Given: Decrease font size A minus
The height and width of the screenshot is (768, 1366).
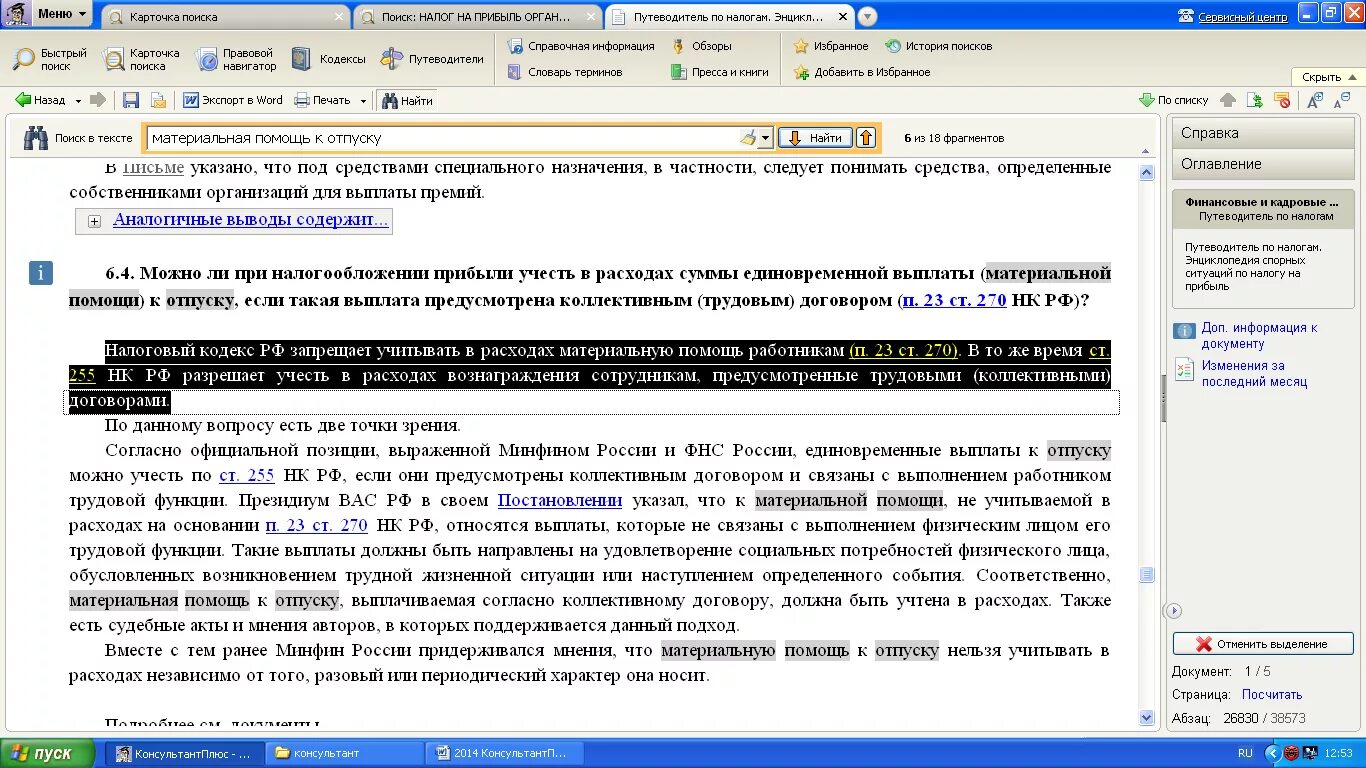Looking at the screenshot, I should click(1341, 99).
